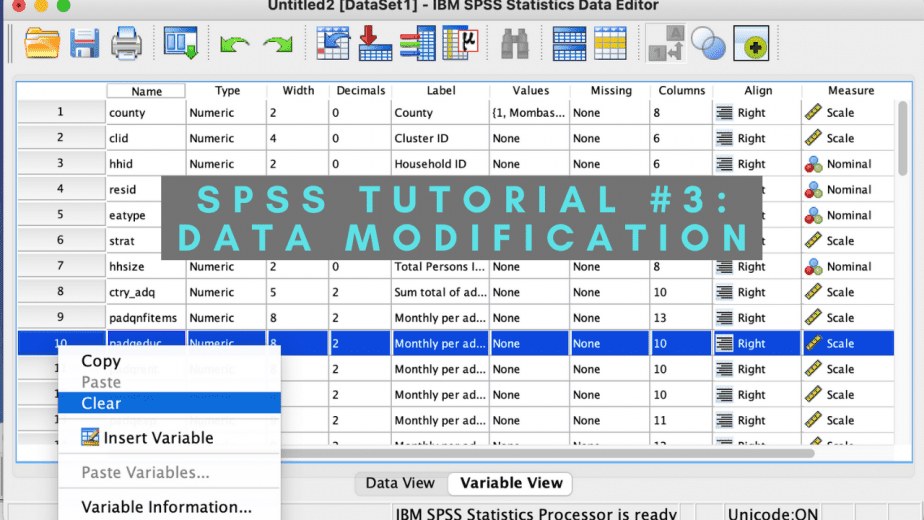Click the vertical scrollbar thumb
This screenshot has height=520, width=924.
[x=902, y=138]
